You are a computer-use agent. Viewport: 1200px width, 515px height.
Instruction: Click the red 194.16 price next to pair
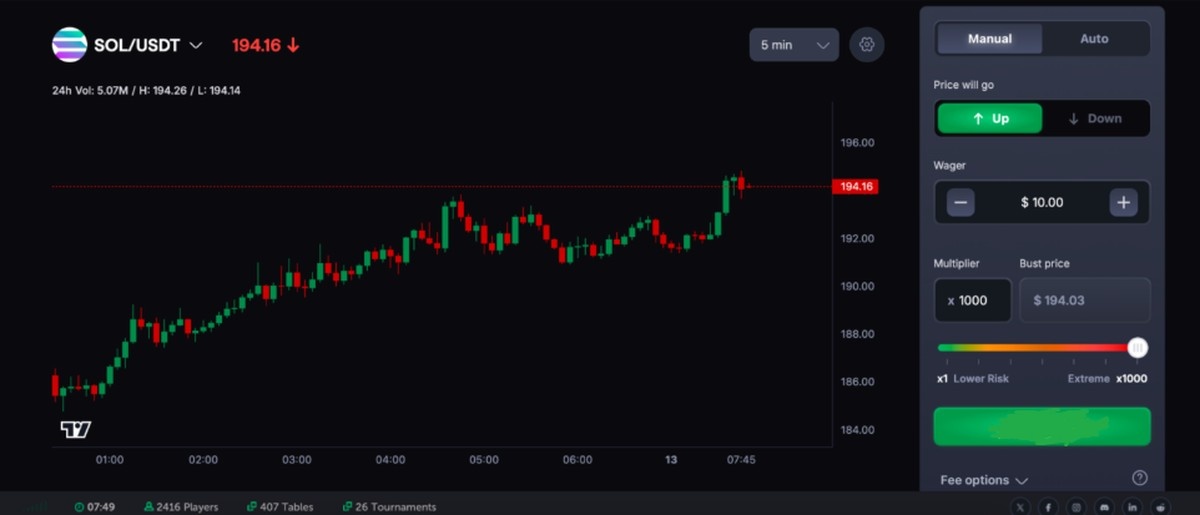point(257,46)
